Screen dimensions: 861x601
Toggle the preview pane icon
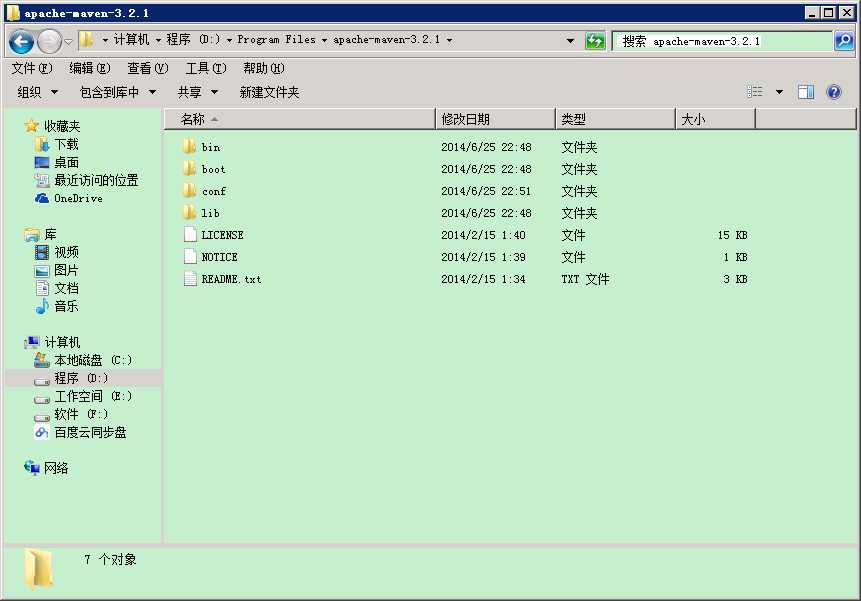pos(806,92)
